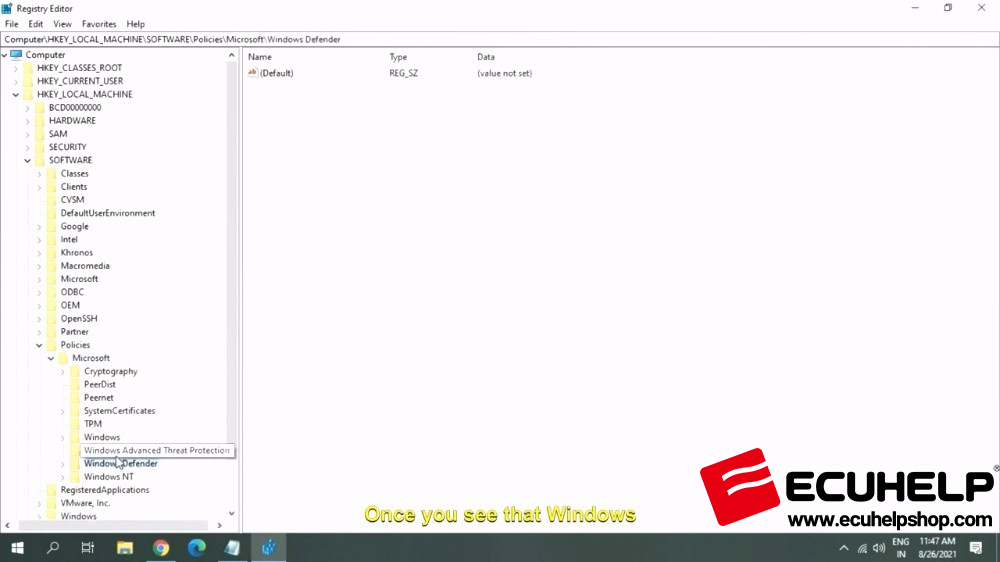
Task: Show hidden system tray icons
Action: [x=844, y=548]
